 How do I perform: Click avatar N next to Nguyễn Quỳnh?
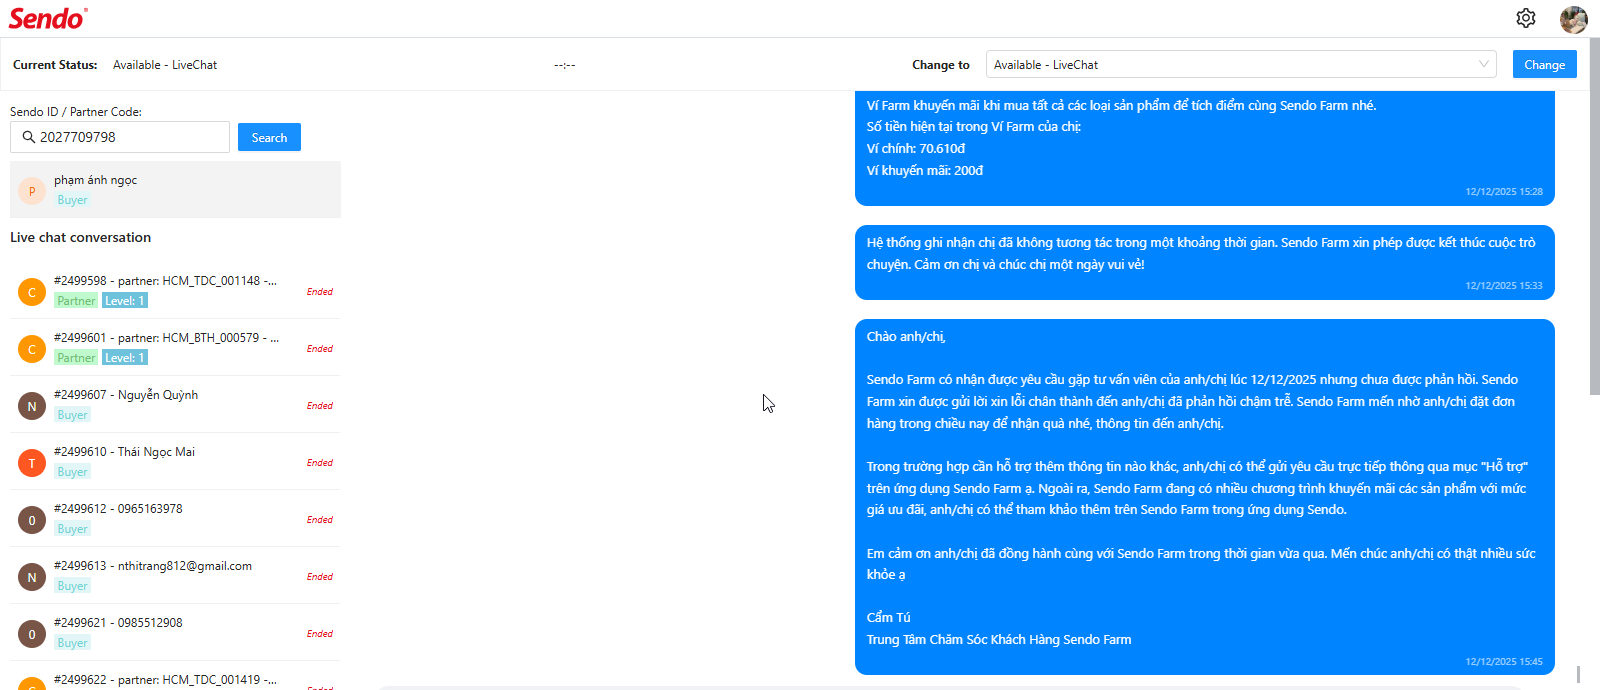pos(32,405)
